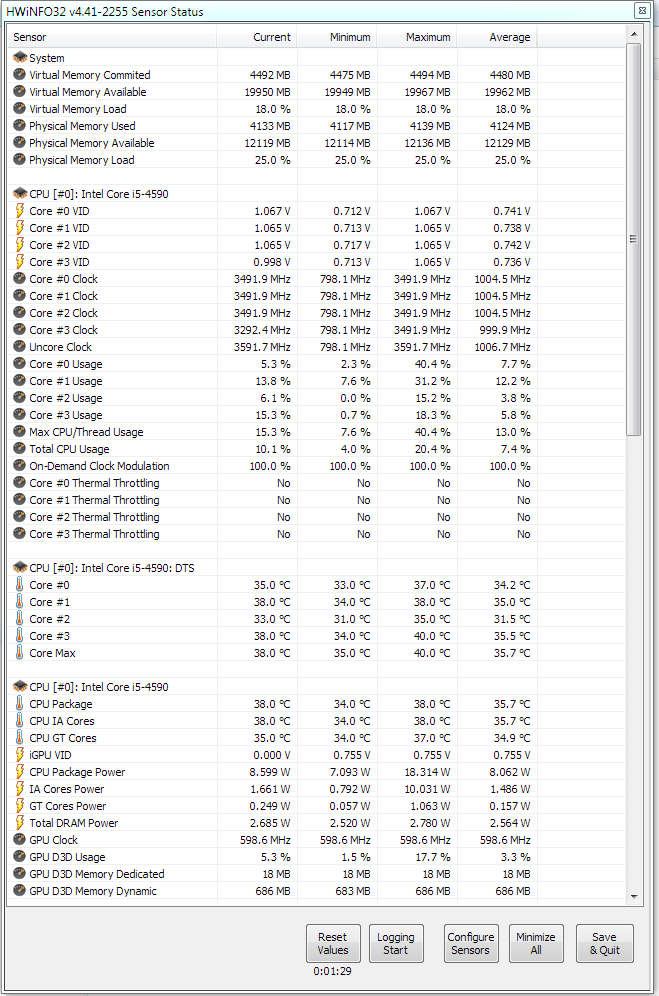Viewport: 659px width, 996px height.
Task: Click the CPU Package Power lightning icon
Action: (x=20, y=772)
